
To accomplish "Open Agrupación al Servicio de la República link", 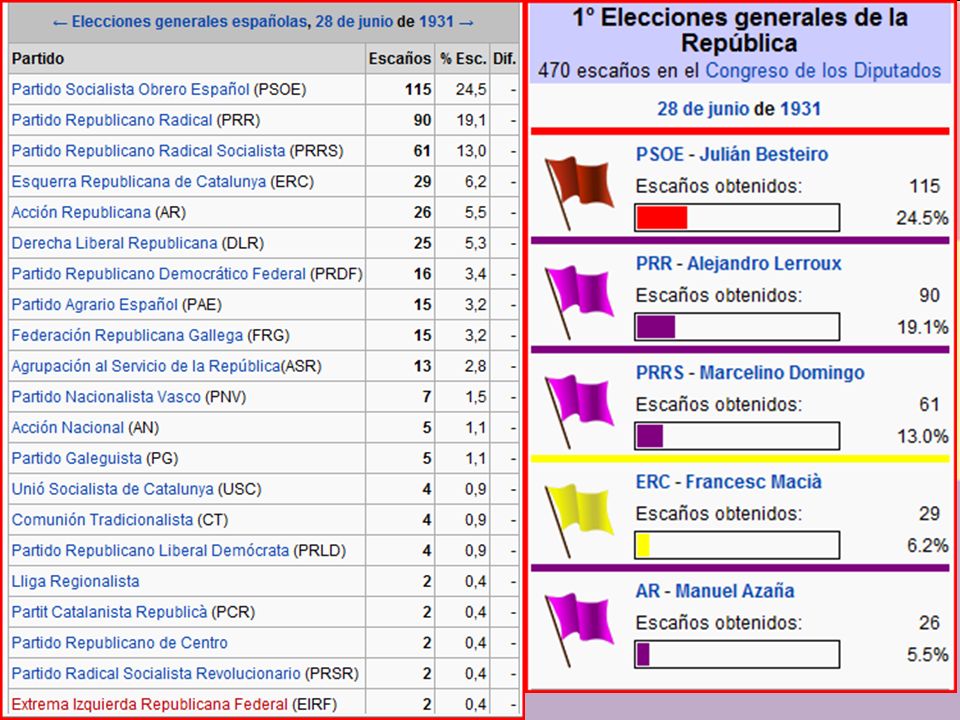I will click(146, 366).
